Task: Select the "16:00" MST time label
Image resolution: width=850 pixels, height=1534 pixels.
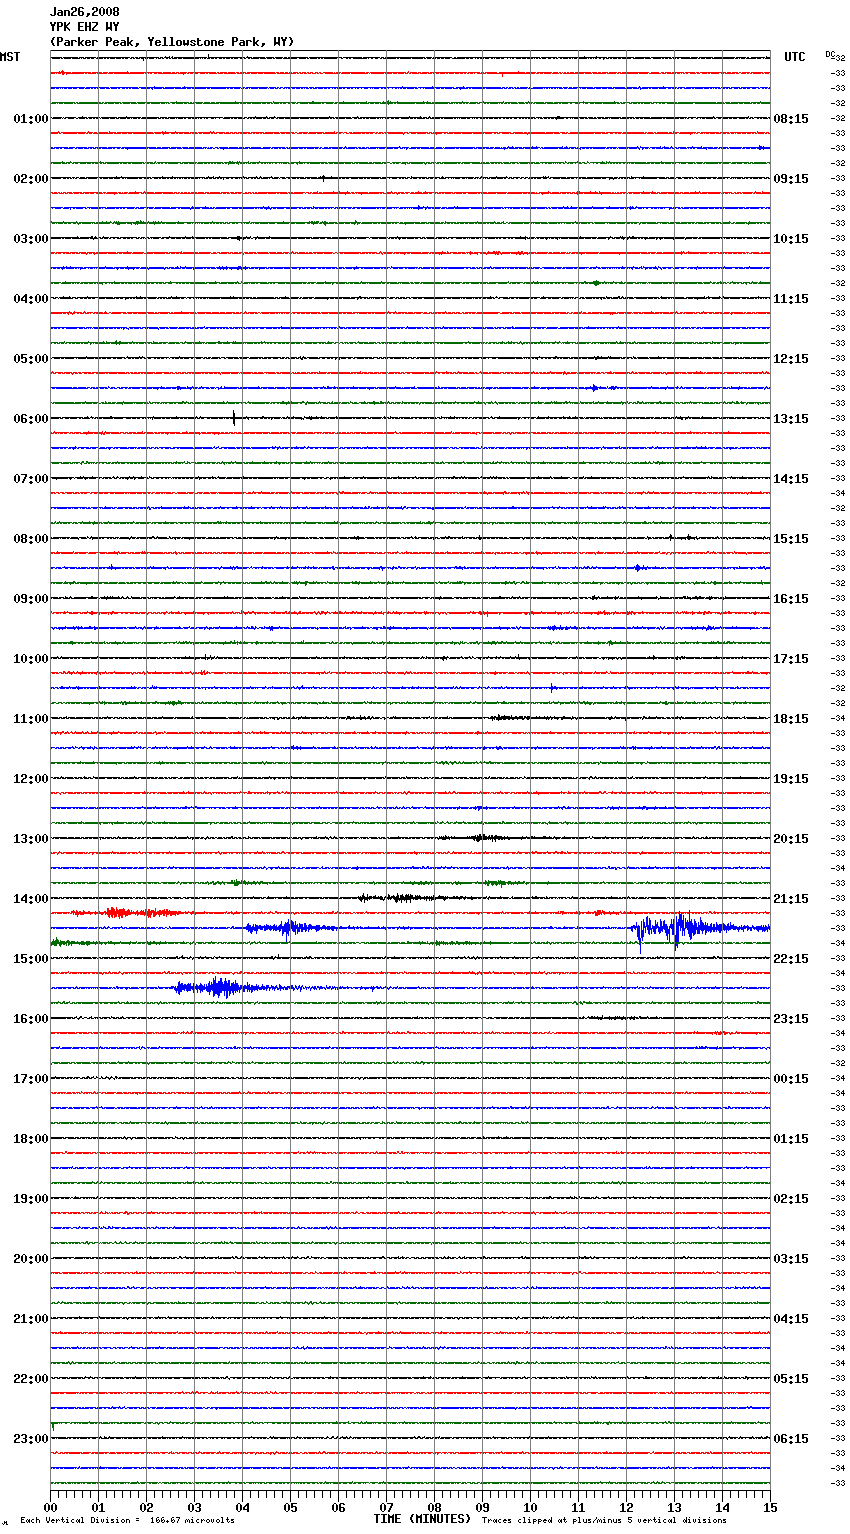Action: point(31,1019)
